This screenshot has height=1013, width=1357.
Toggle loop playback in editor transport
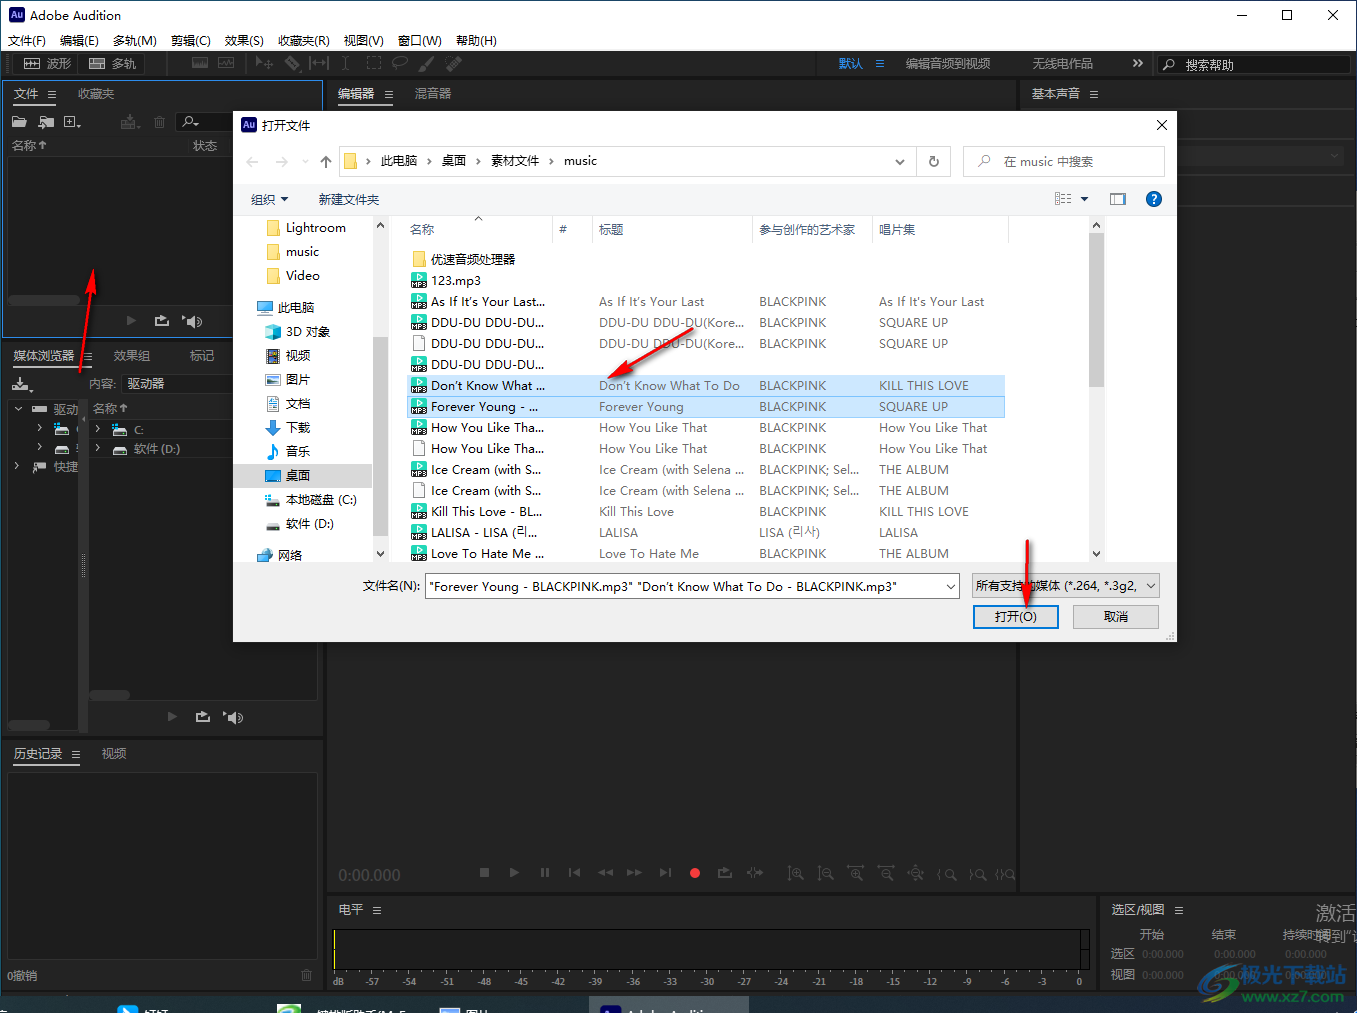725,873
